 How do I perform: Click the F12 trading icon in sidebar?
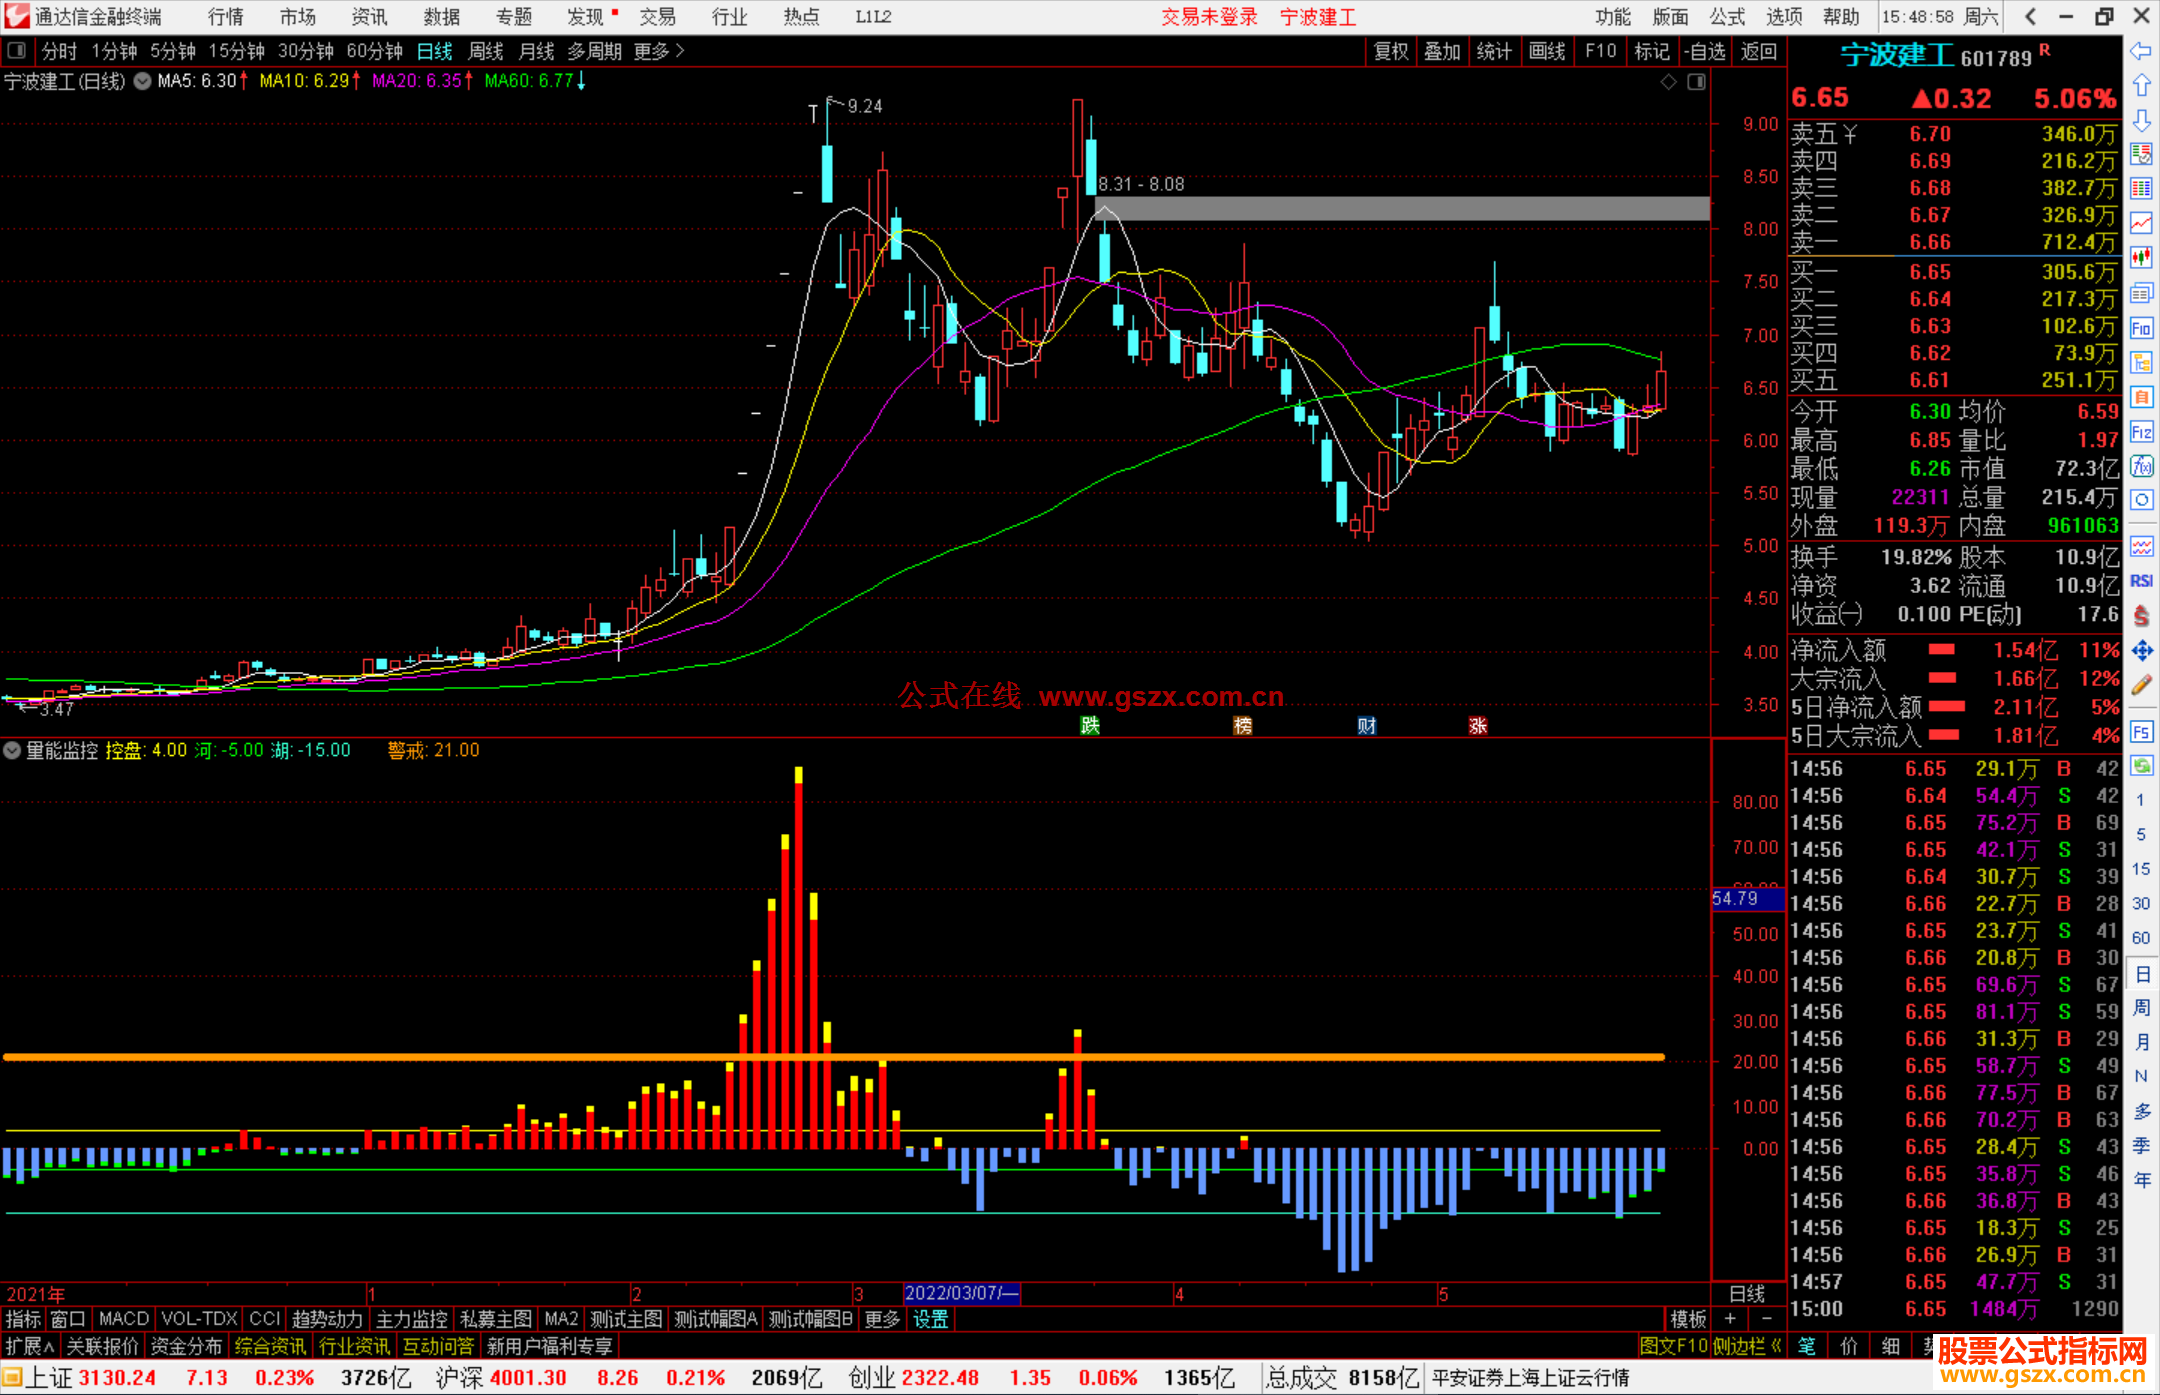2141,432
